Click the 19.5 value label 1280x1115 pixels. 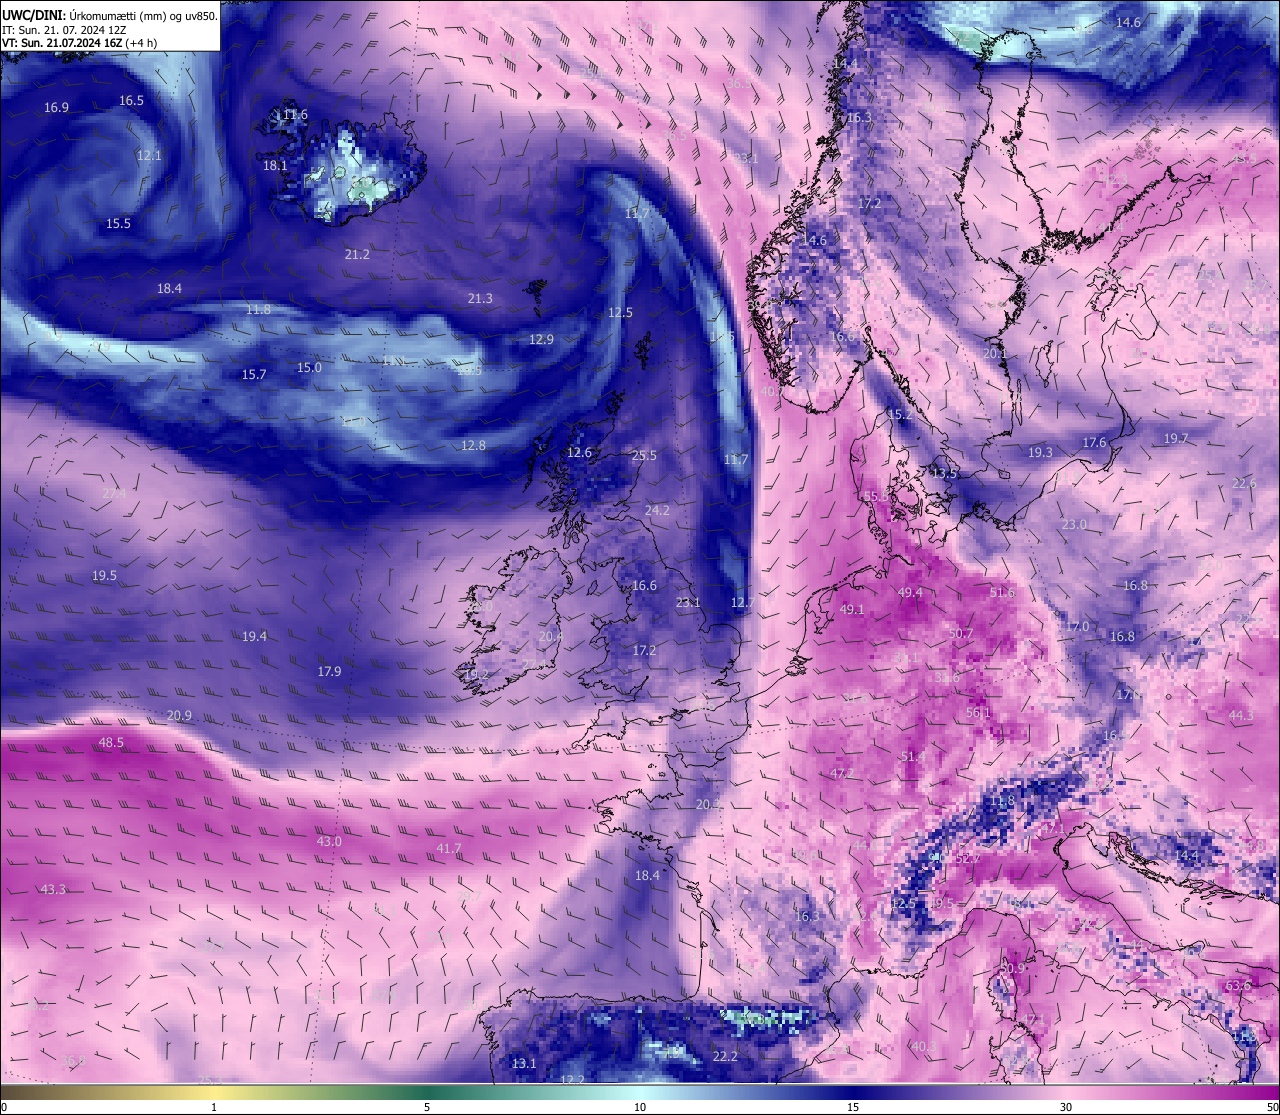[x=104, y=576]
